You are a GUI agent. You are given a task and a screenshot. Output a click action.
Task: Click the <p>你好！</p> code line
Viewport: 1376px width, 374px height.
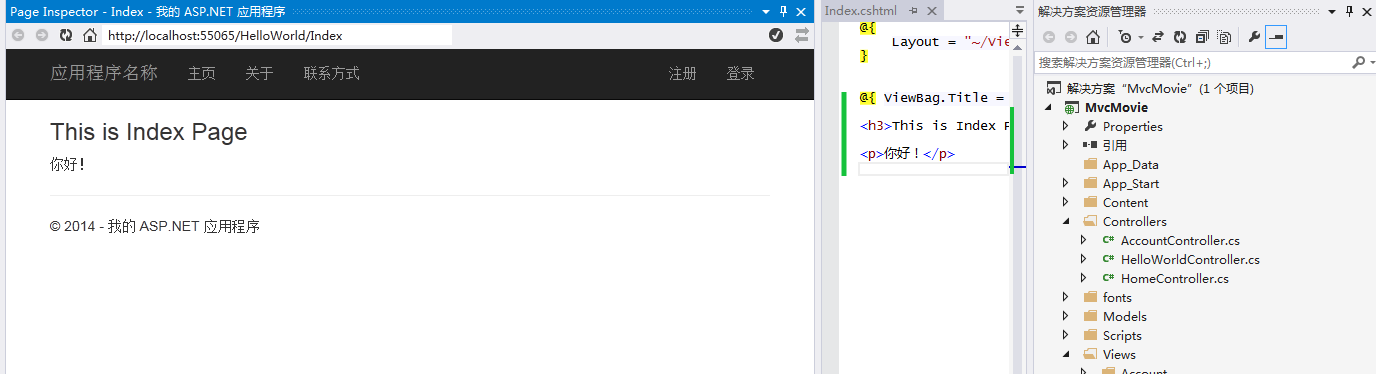click(x=907, y=154)
